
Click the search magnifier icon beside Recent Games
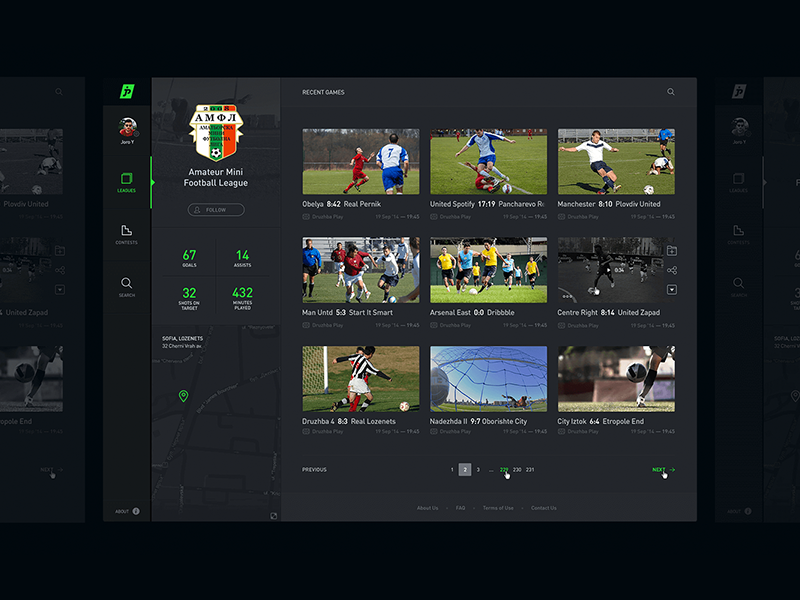[670, 92]
